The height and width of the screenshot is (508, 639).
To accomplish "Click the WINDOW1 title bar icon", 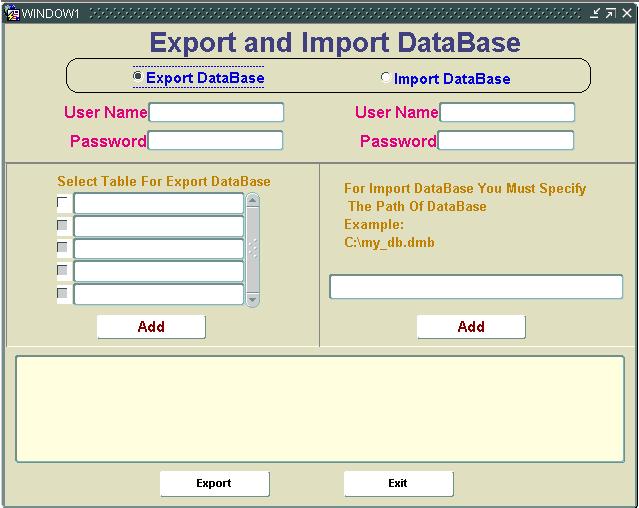I will 12,12.
